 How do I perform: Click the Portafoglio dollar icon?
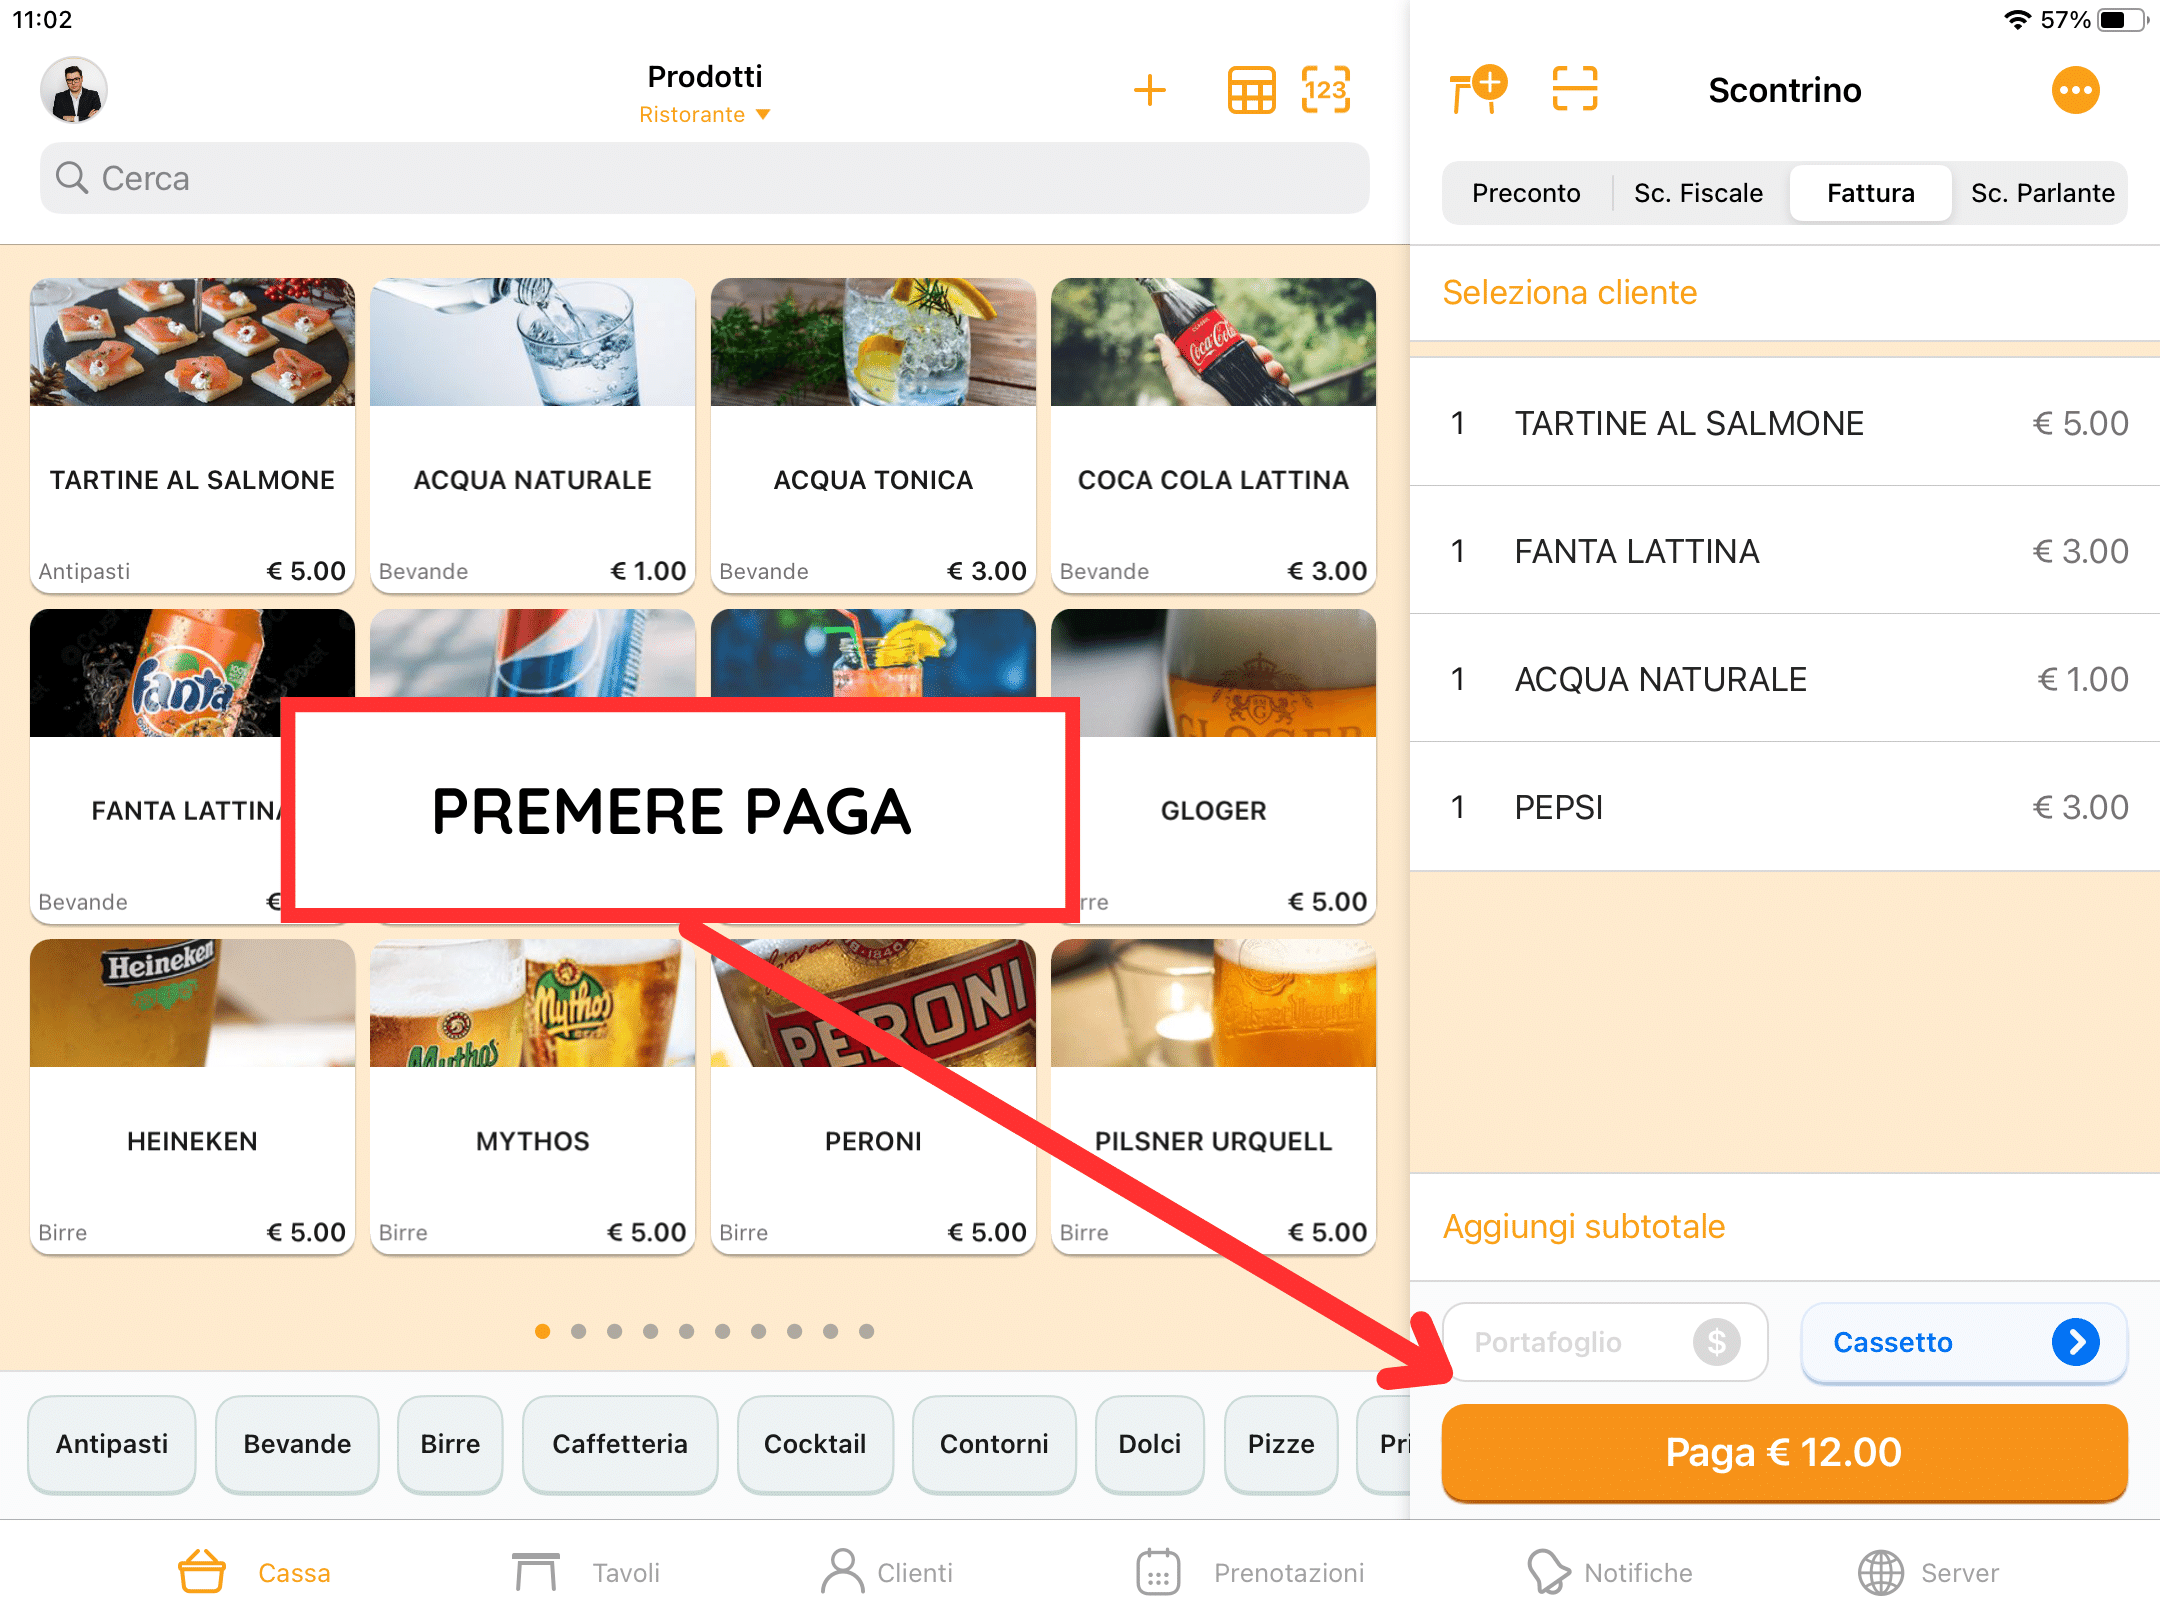tap(1717, 1342)
